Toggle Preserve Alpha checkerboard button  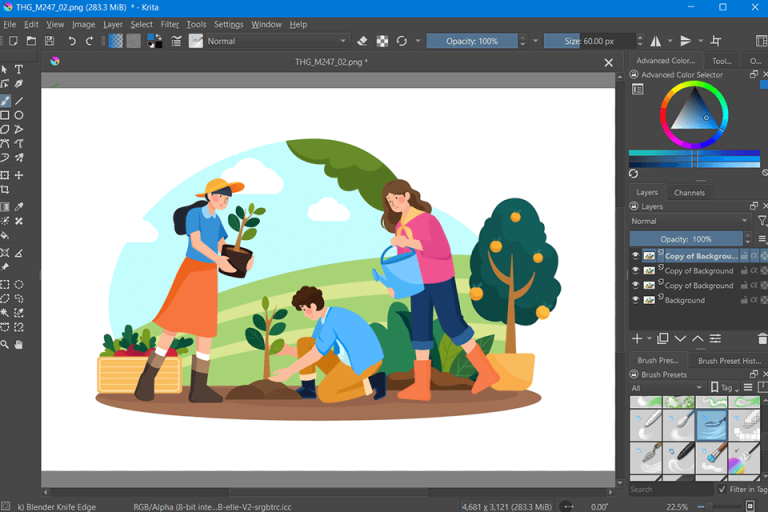pyautogui.click(x=382, y=41)
